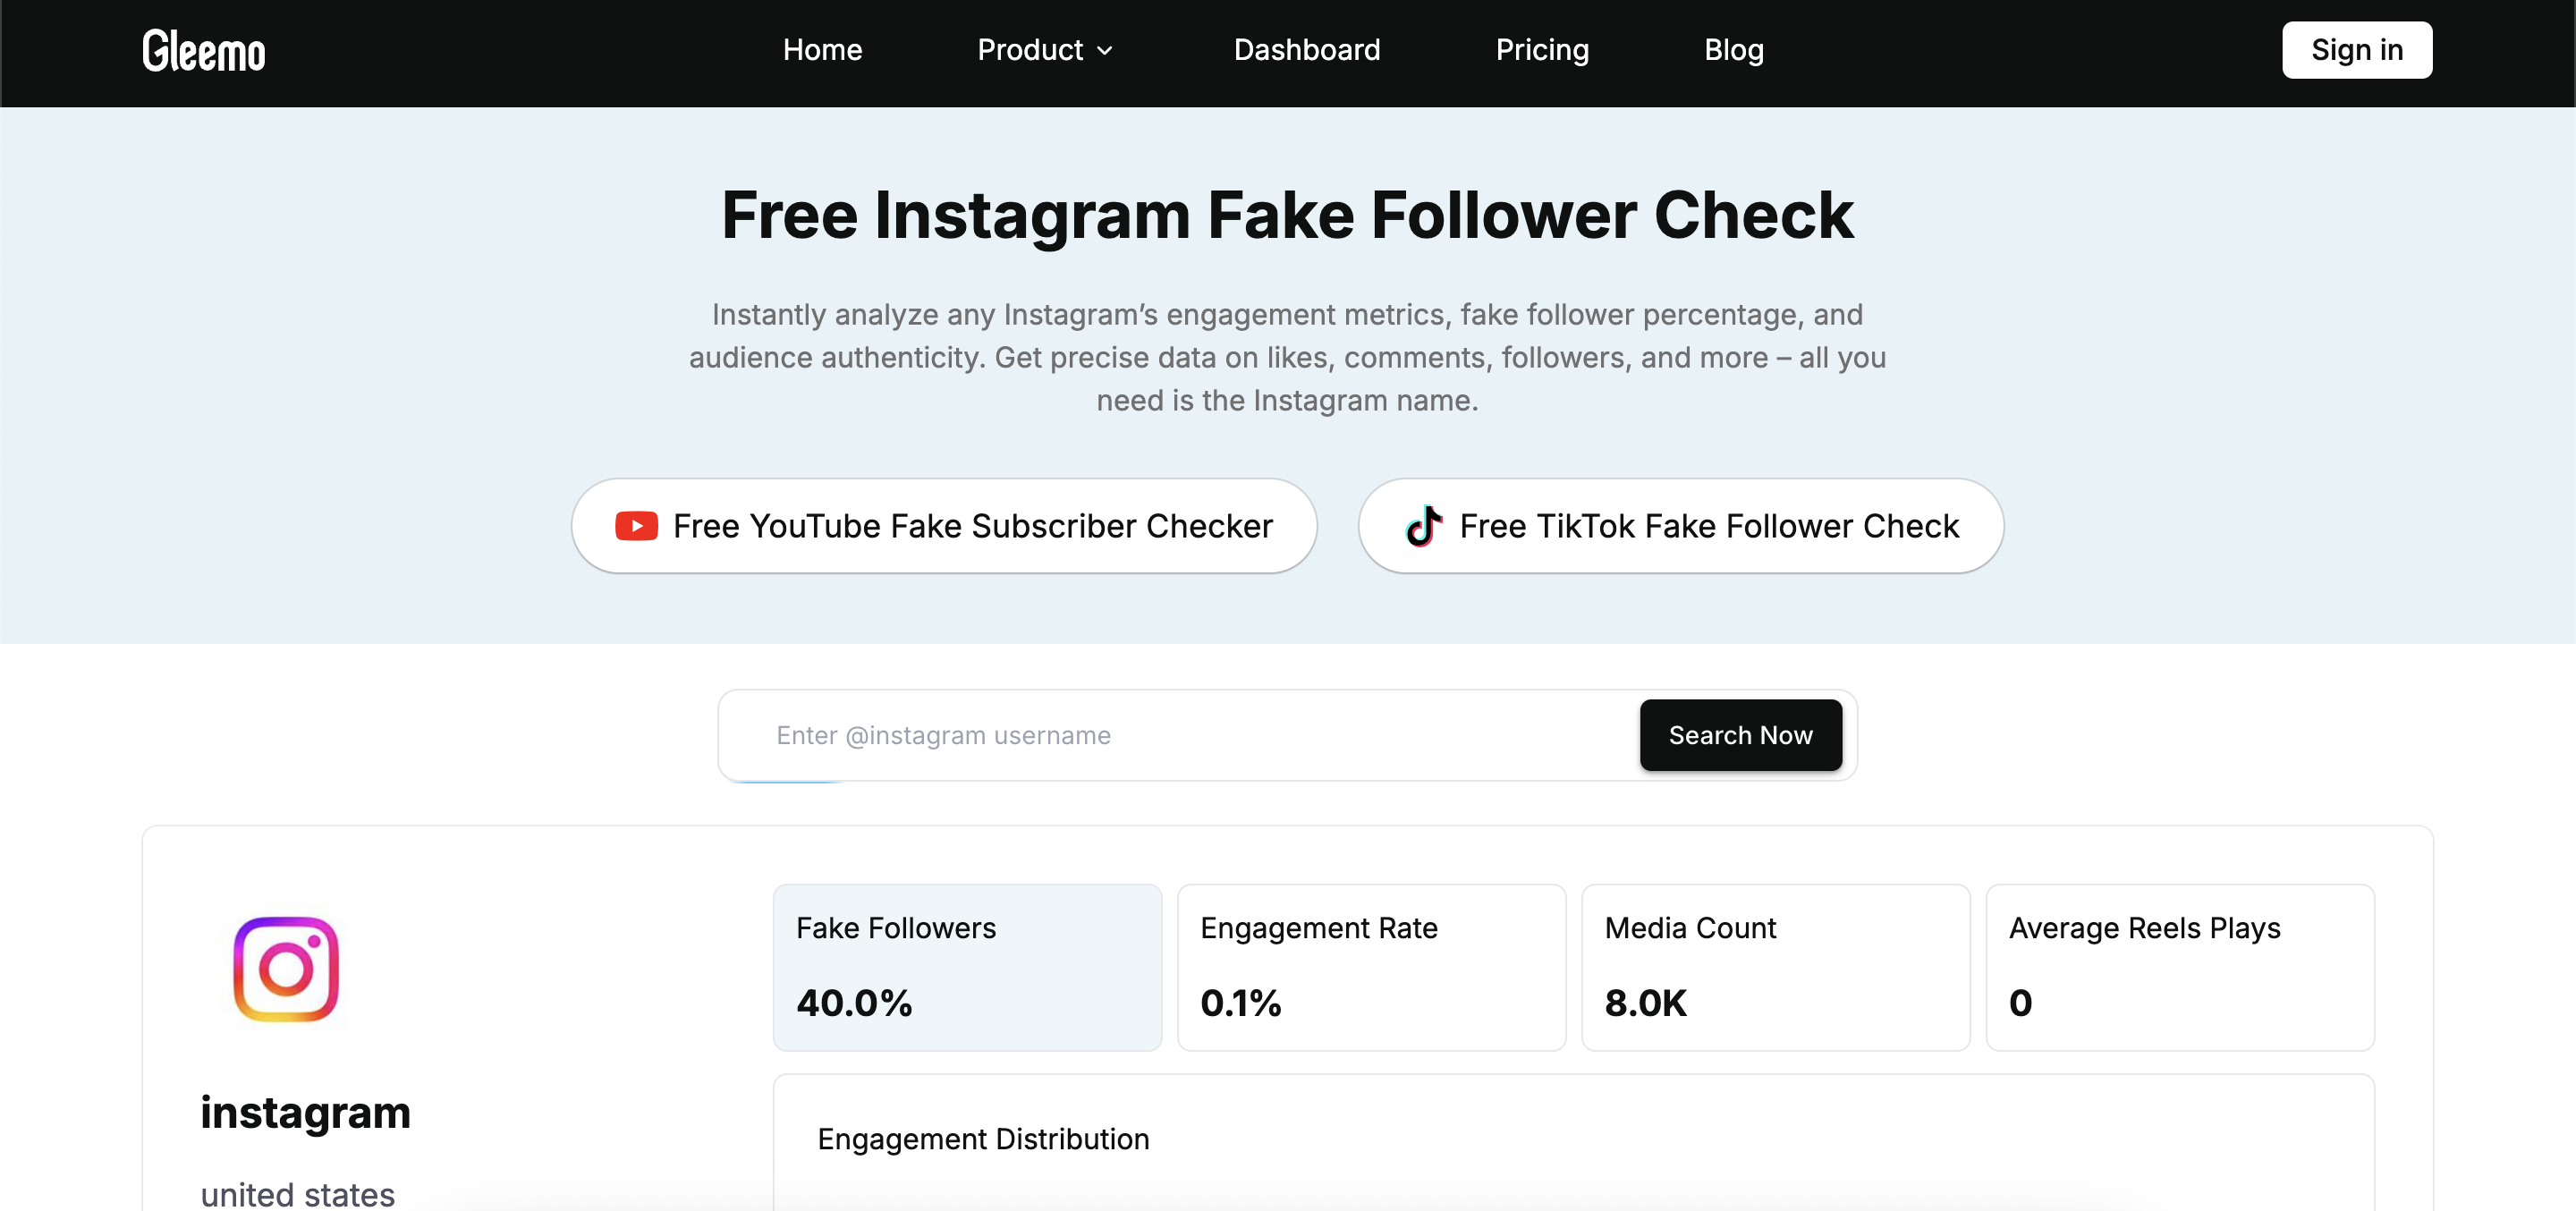Expand the Product dropdown chevron

[x=1105, y=51]
